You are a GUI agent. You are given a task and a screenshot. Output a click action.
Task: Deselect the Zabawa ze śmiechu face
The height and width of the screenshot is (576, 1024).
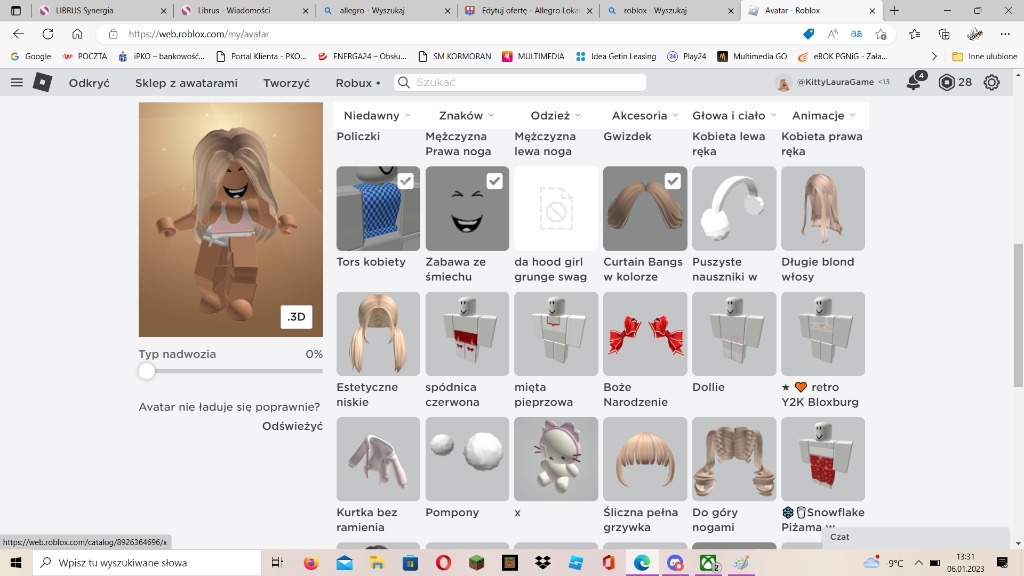494,181
